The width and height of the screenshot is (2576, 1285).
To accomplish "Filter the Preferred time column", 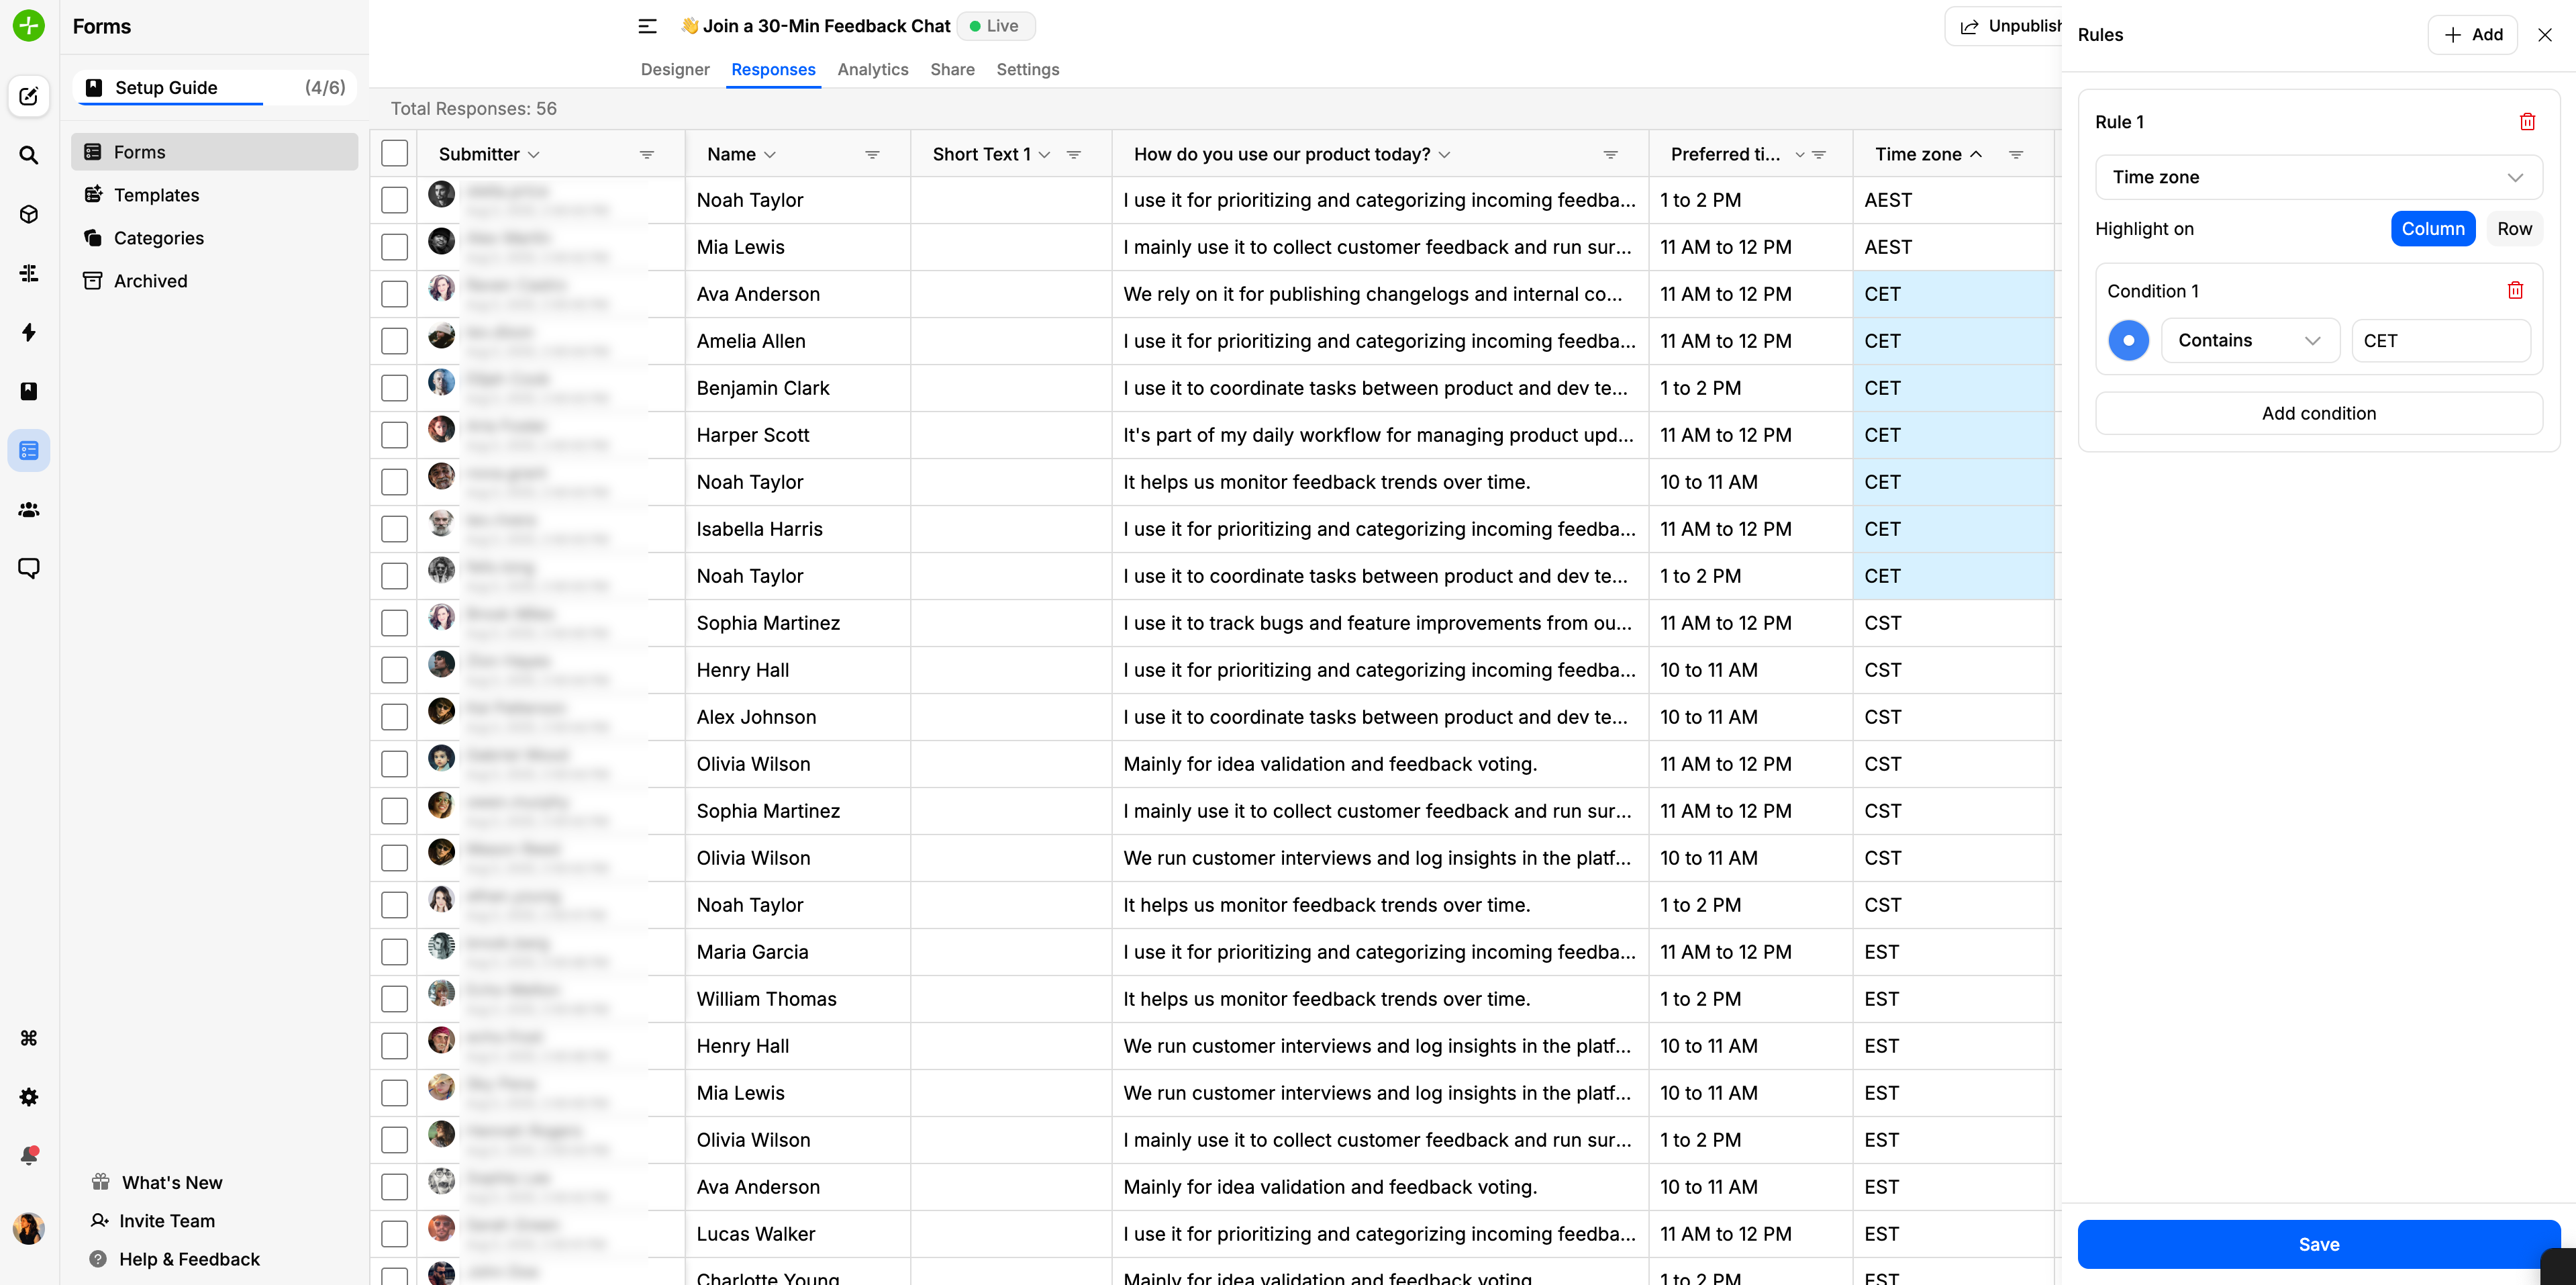I will 1819,155.
